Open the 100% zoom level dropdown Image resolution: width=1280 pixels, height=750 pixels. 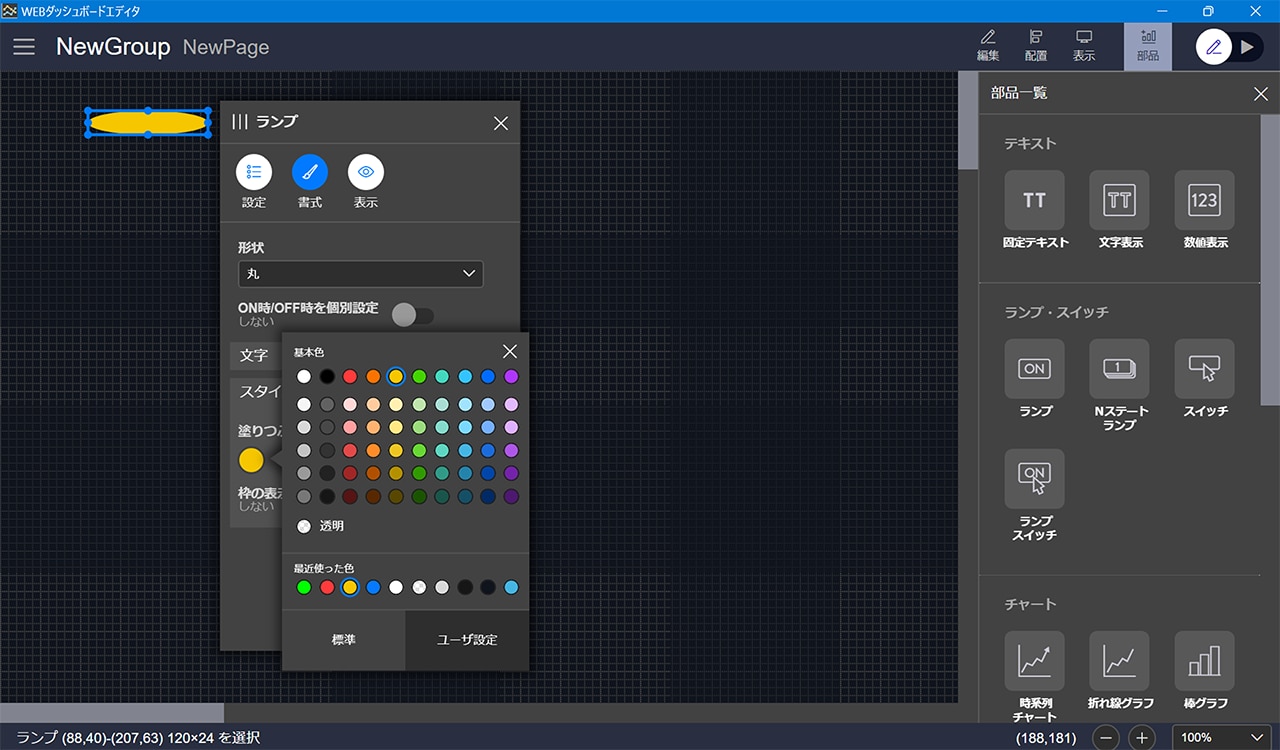tap(1221, 738)
